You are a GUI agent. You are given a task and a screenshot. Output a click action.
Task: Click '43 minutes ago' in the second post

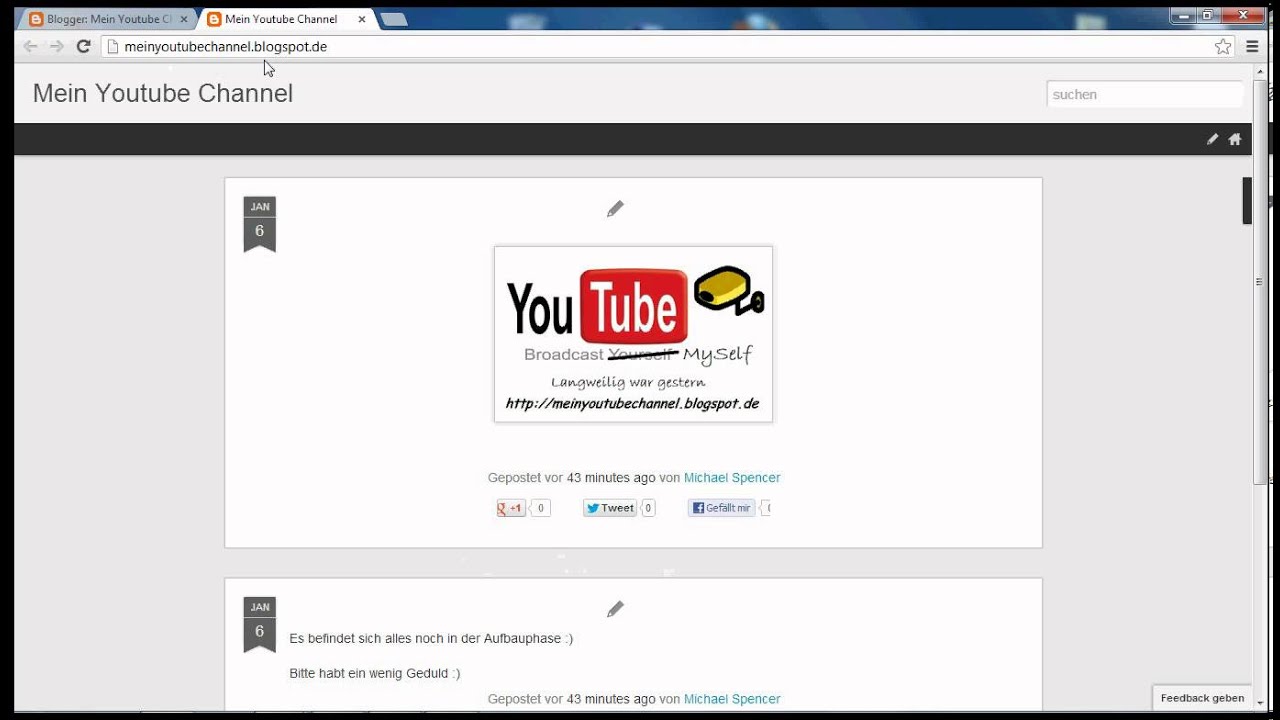click(611, 699)
